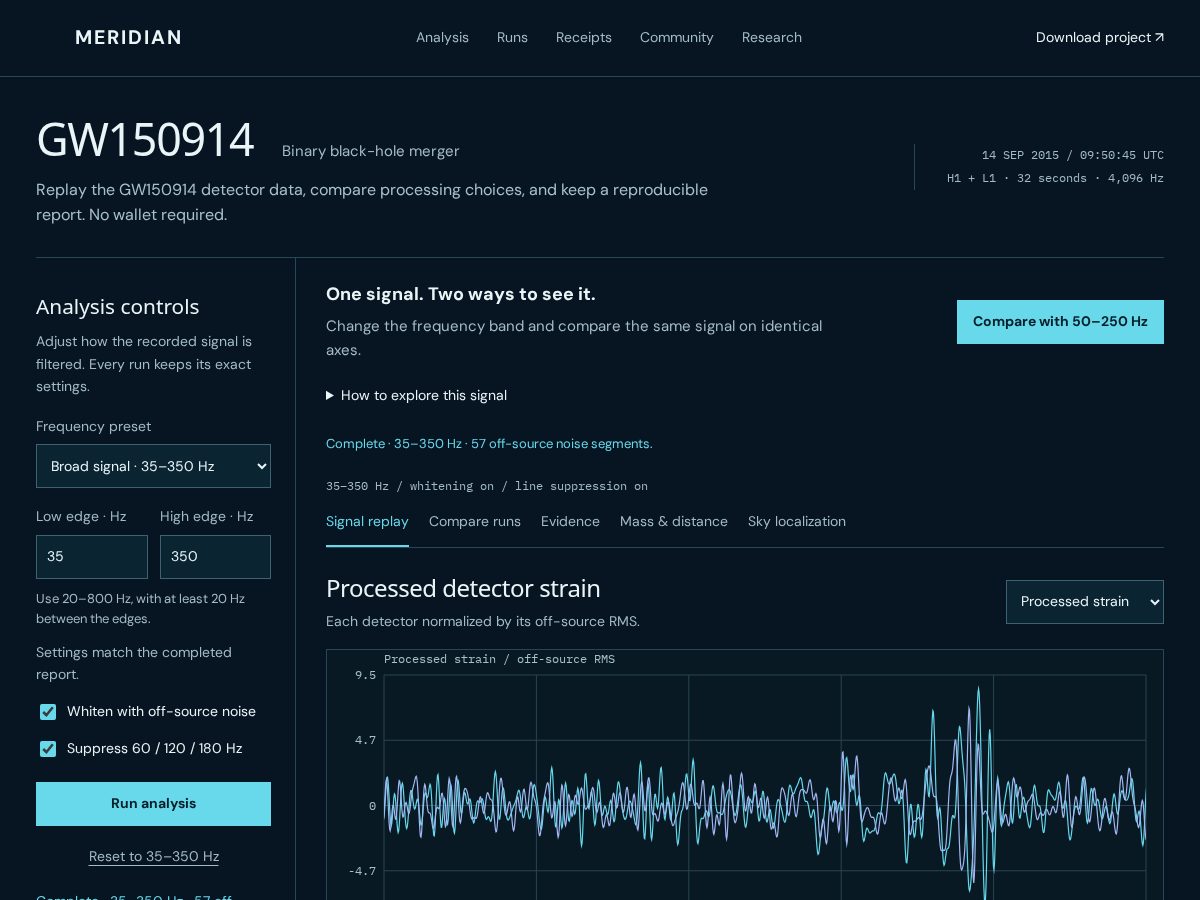Viewport: 1200px width, 900px height.
Task: Select the Signal replay tab
Action: 367,522
